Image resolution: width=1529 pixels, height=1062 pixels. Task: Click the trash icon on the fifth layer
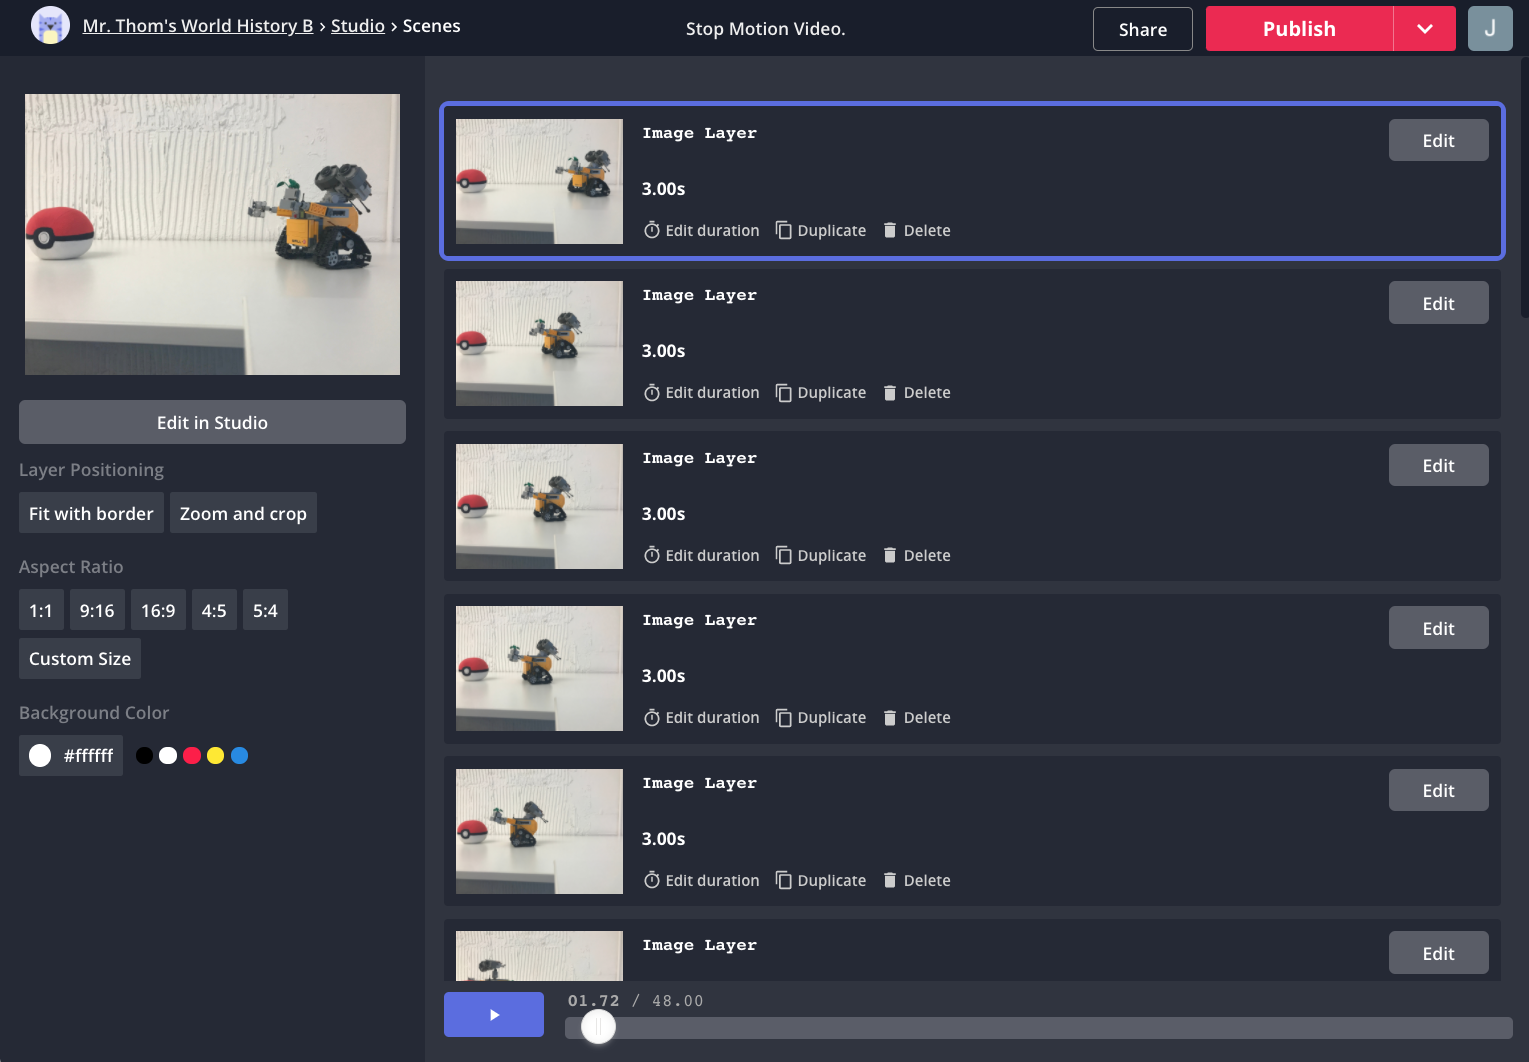coord(889,880)
